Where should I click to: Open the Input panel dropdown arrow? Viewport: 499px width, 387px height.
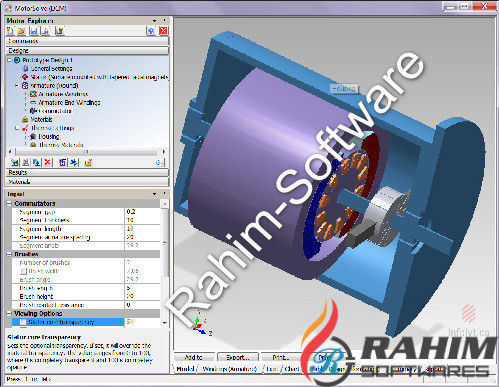pyautogui.click(x=154, y=194)
